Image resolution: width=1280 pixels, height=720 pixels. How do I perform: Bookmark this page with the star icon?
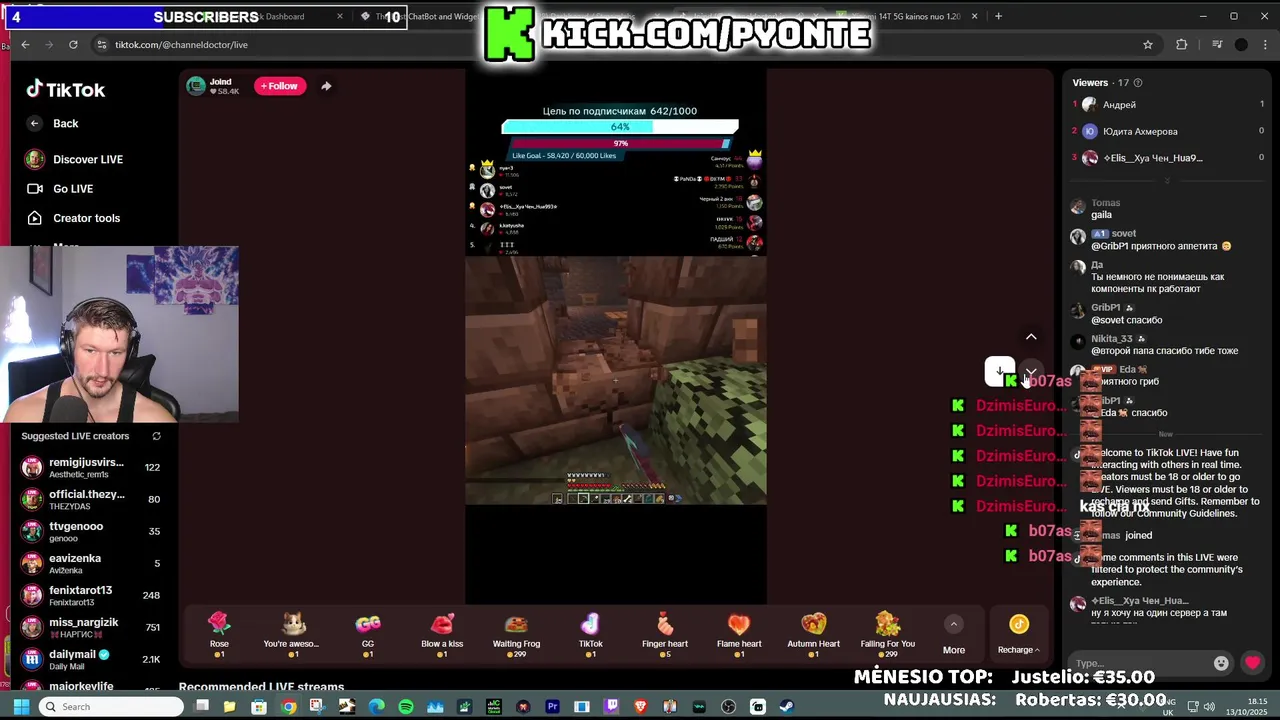(1148, 44)
